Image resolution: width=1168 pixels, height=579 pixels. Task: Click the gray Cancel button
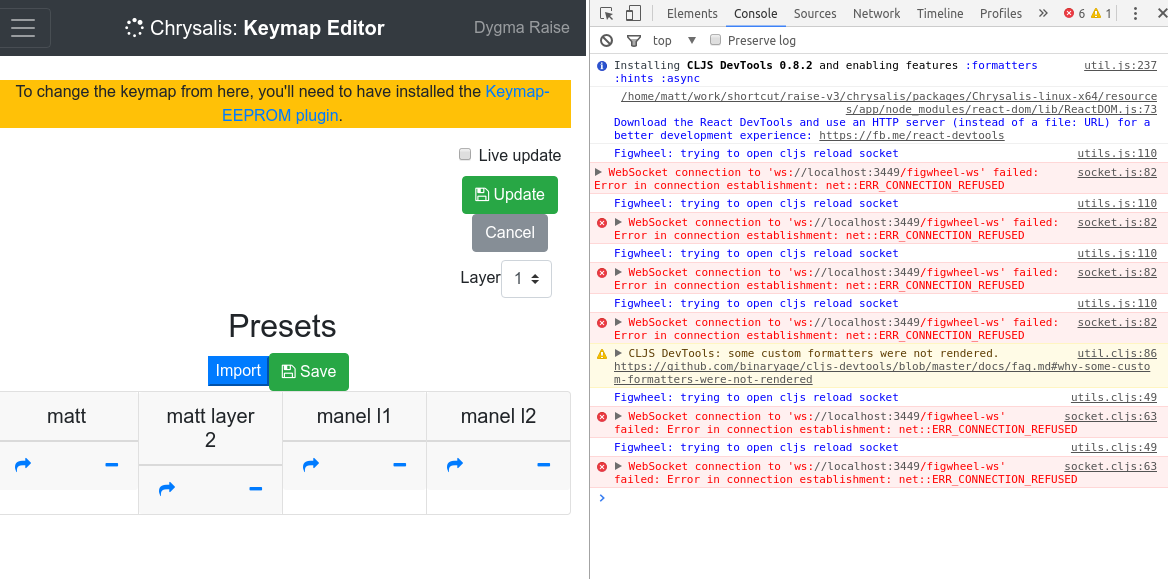click(510, 232)
